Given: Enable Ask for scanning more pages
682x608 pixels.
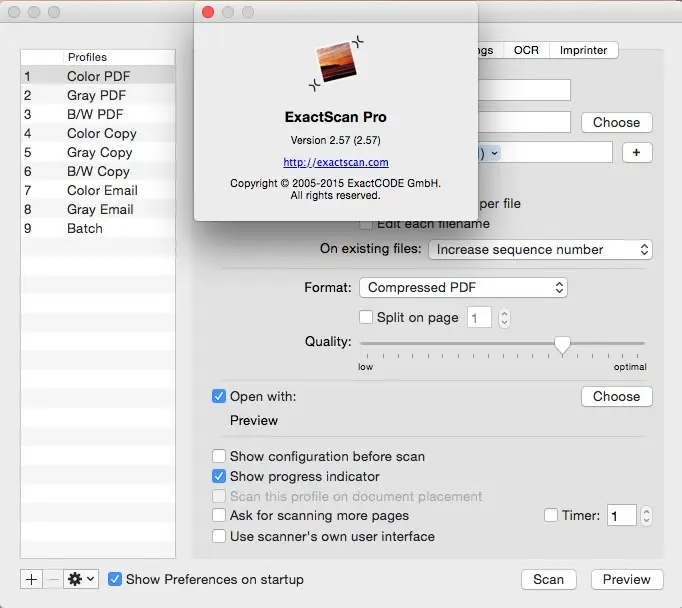Looking at the screenshot, I should 219,515.
